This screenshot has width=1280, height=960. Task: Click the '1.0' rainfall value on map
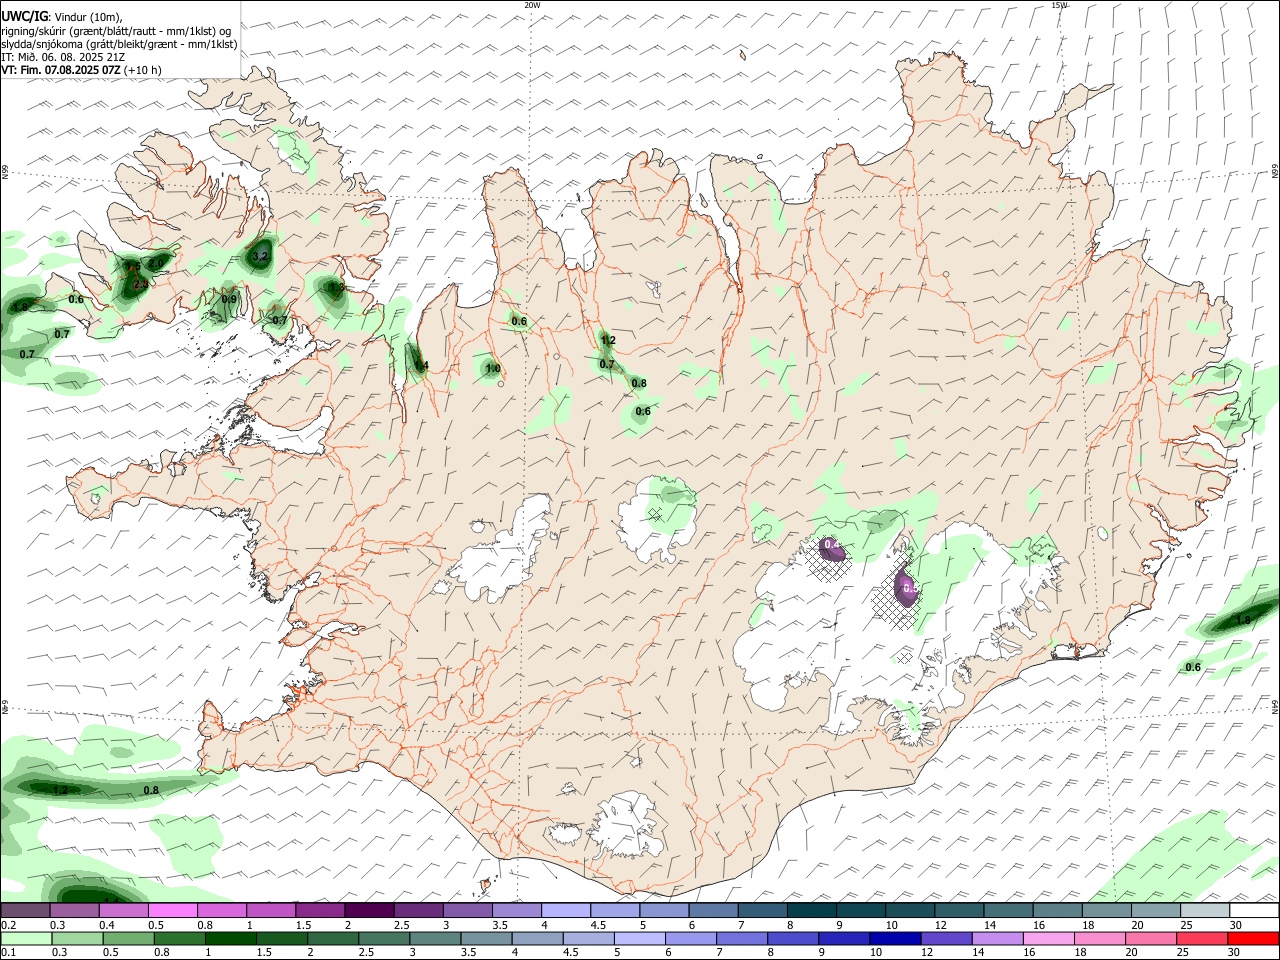point(492,369)
